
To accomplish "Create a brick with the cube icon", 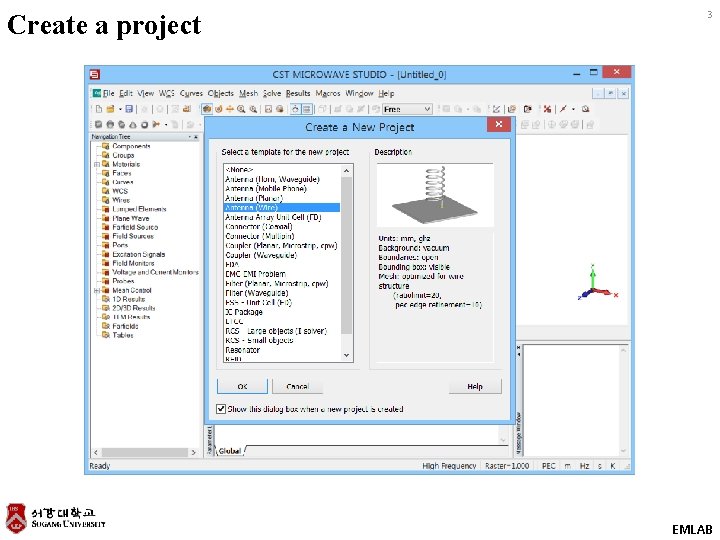I will (98, 124).
